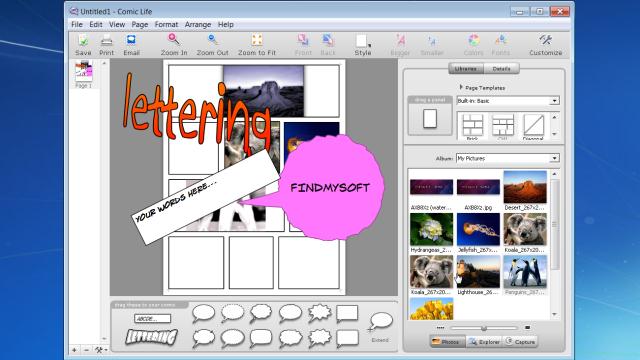Click template list scroll down arrow

pos(554,134)
